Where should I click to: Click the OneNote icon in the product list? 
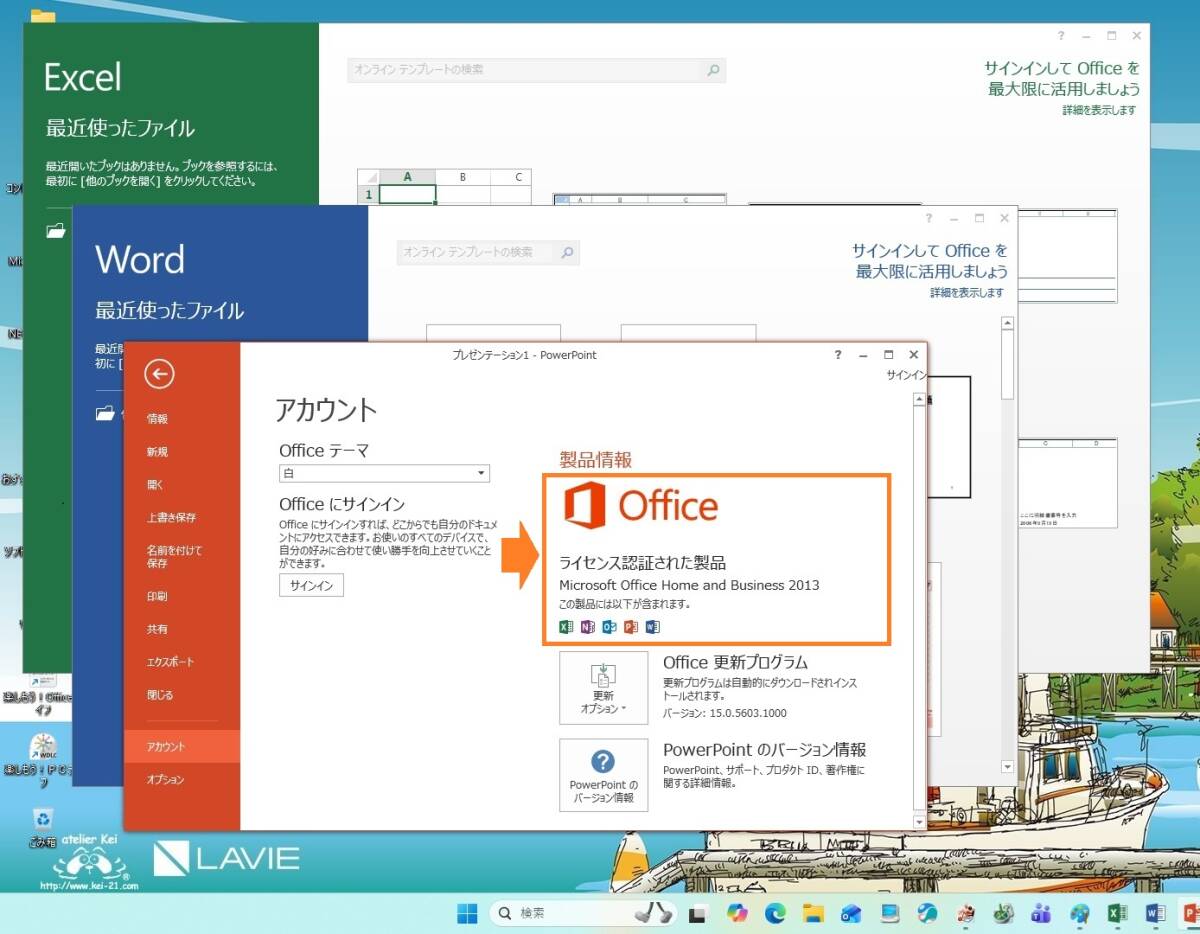587,627
